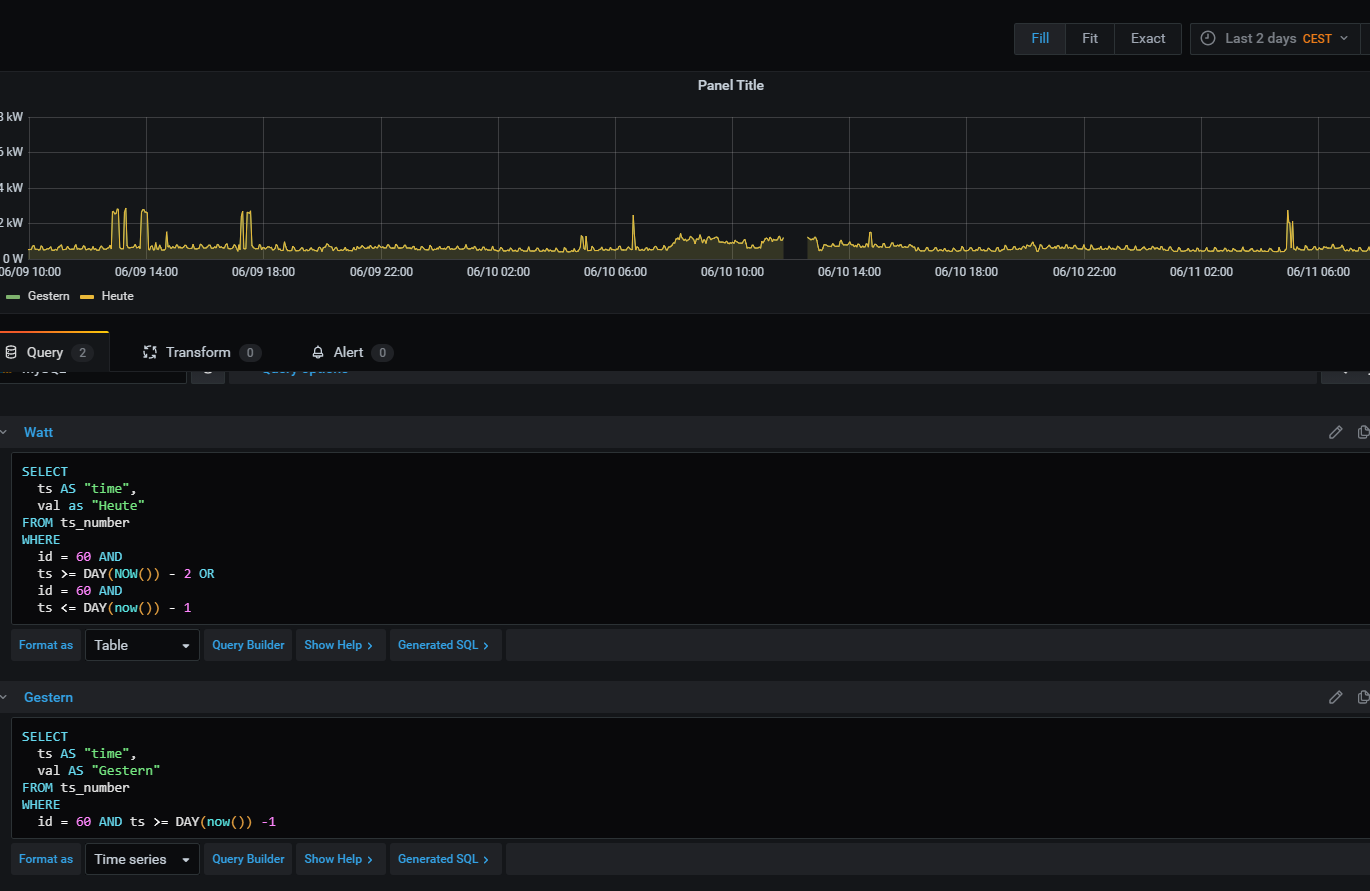Expand Show Help for Watt query
The width and height of the screenshot is (1370, 891).
click(x=338, y=645)
